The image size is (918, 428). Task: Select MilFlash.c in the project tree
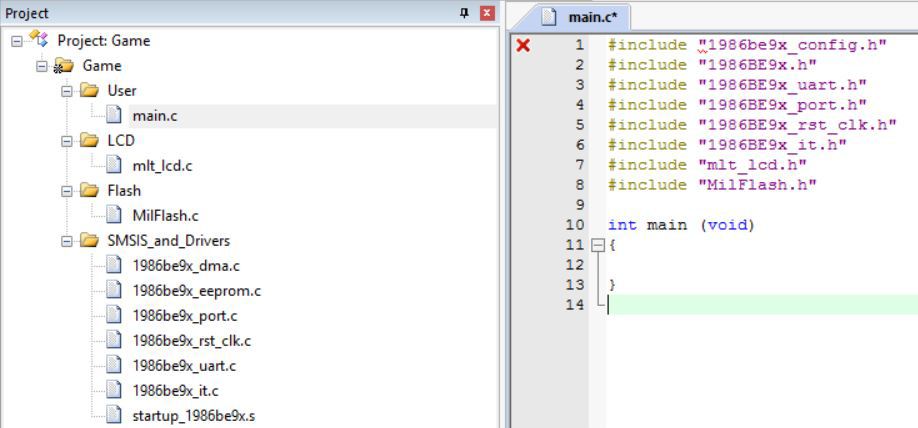tap(165, 216)
